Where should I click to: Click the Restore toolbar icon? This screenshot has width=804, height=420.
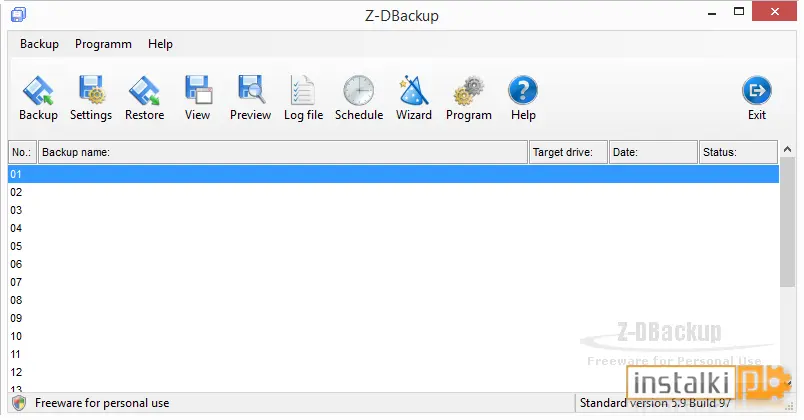click(145, 90)
